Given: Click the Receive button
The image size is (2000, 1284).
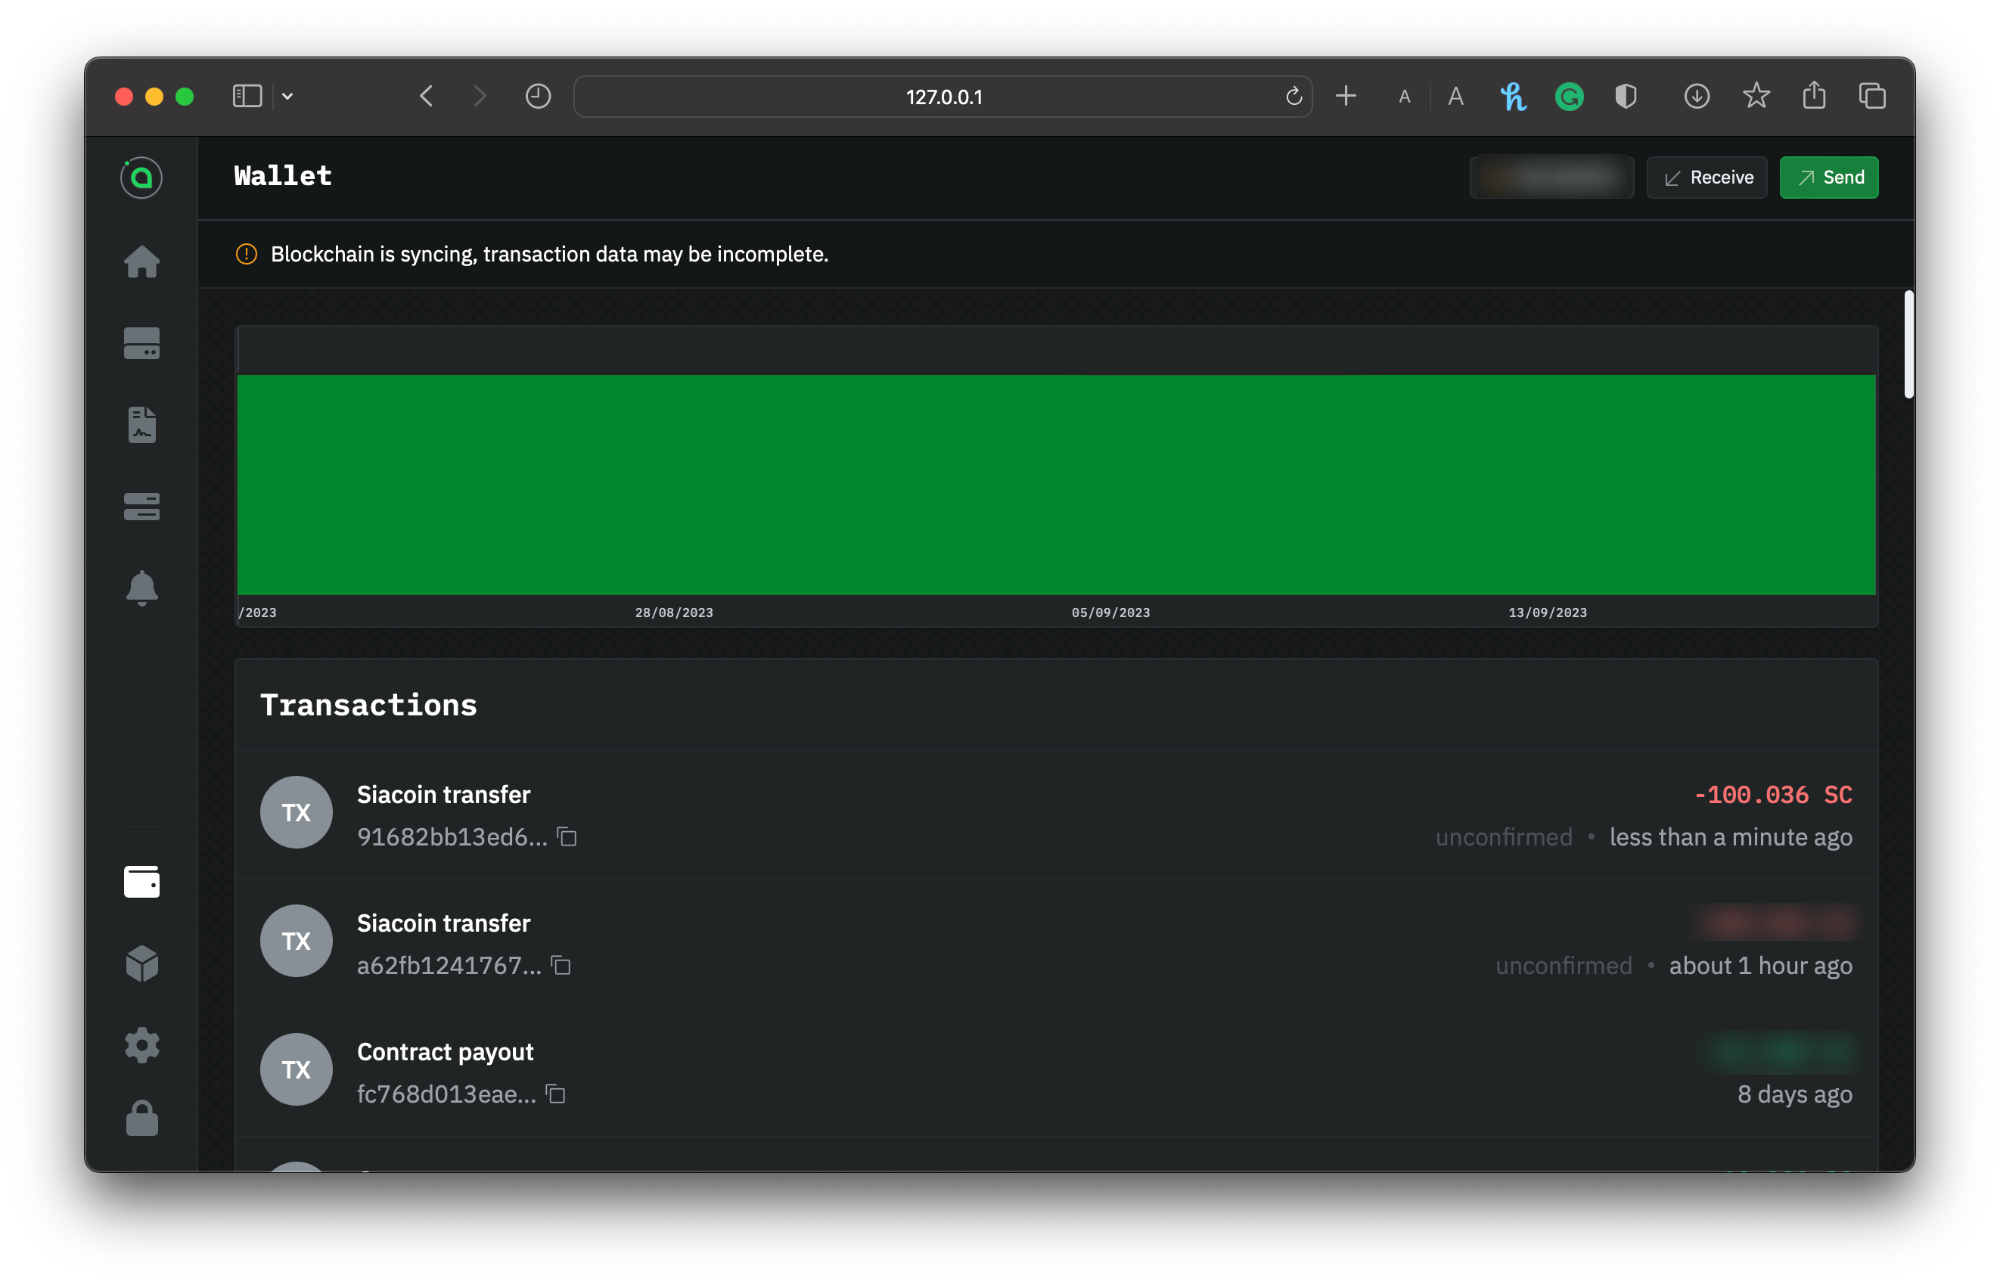Looking at the screenshot, I should (x=1707, y=178).
